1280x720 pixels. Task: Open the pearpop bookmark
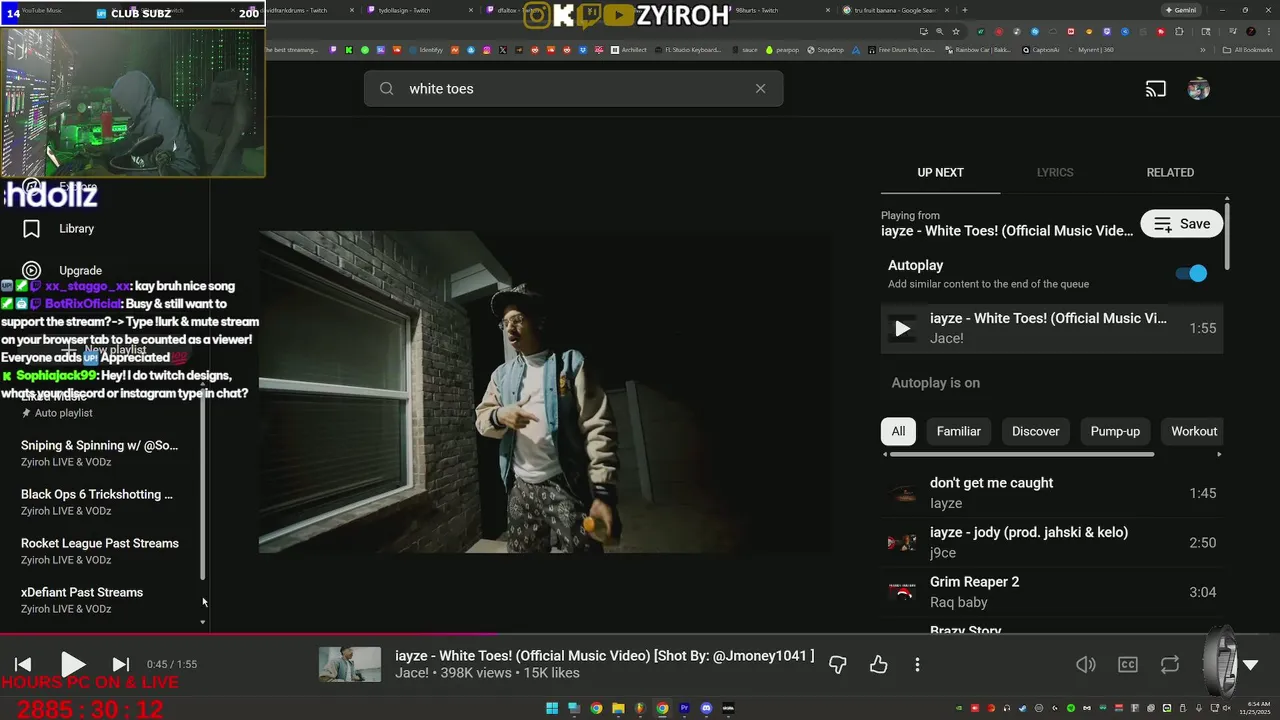[782, 49]
